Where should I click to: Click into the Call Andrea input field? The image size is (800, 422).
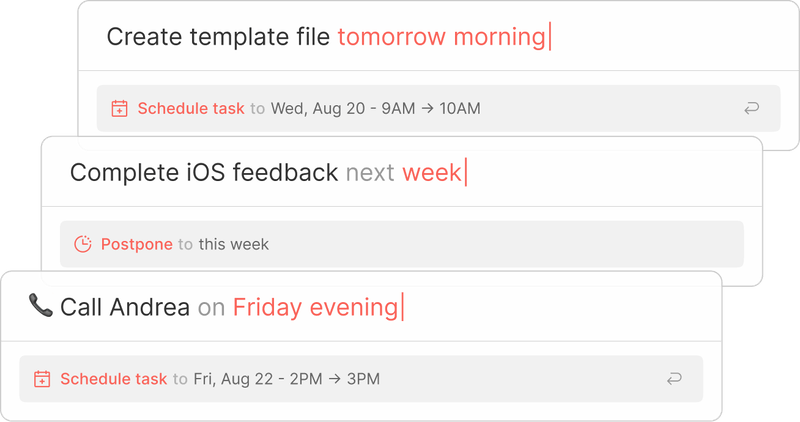coord(361,307)
